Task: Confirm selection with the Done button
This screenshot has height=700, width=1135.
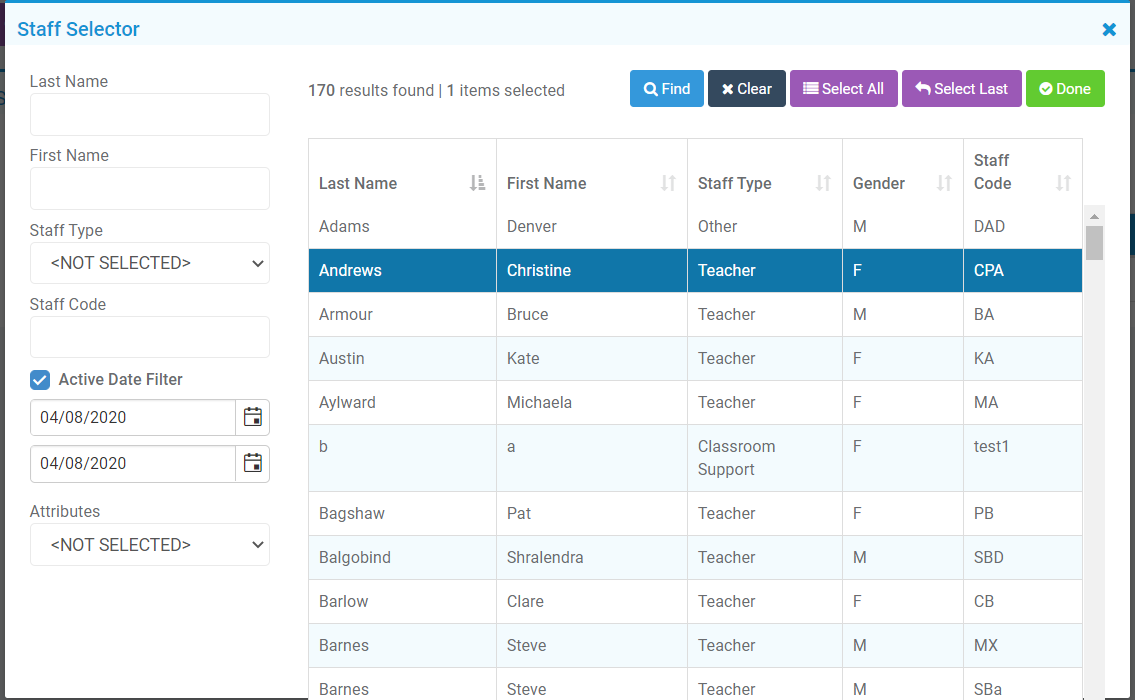Action: pyautogui.click(x=1065, y=89)
